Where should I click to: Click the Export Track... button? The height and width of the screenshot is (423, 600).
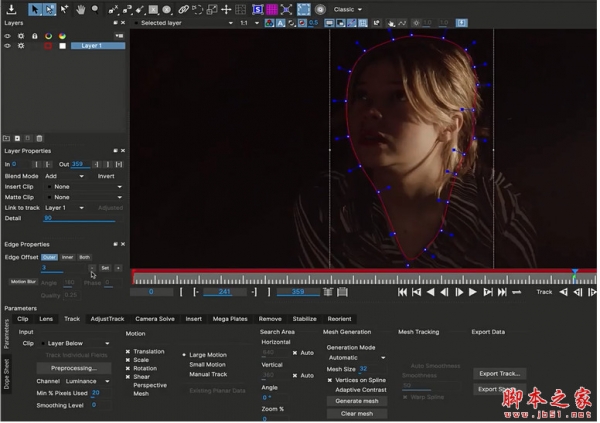(x=499, y=374)
